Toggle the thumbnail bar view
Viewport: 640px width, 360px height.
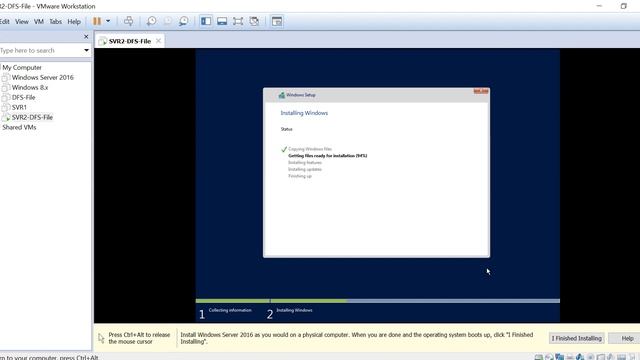tap(222, 21)
